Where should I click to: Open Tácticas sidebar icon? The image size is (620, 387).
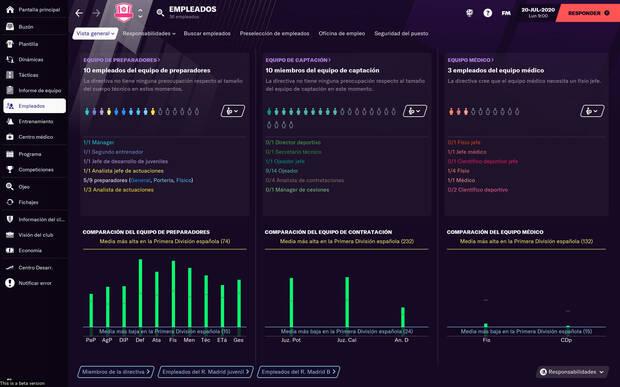[x=10, y=75]
